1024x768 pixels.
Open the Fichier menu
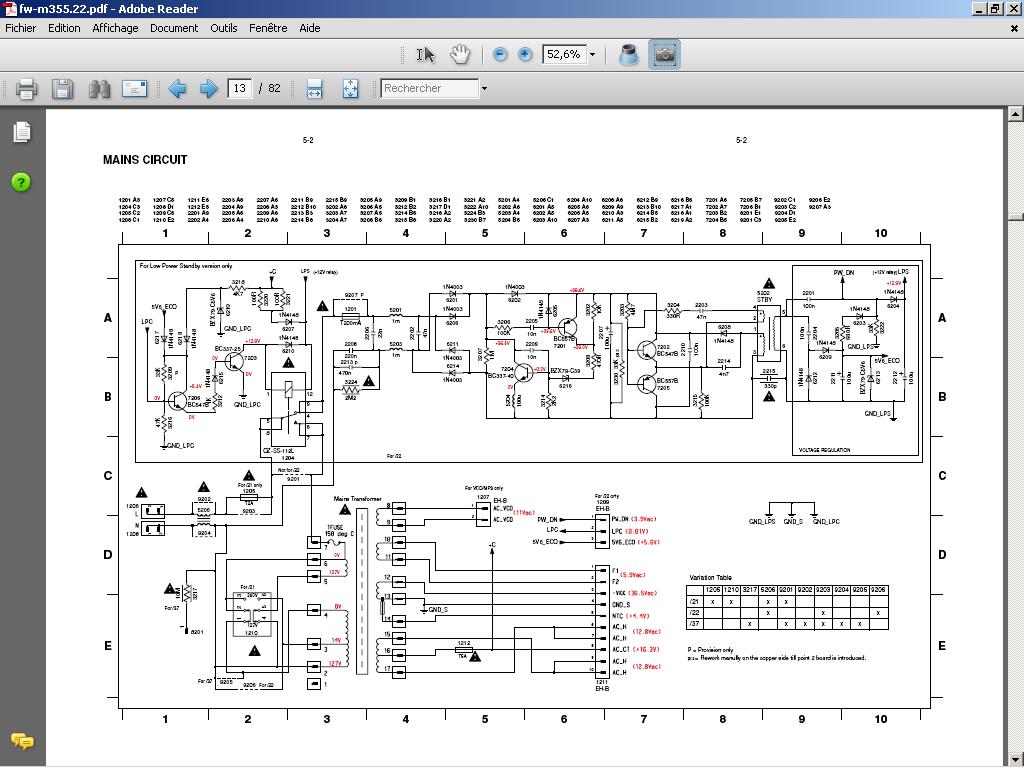pyautogui.click(x=21, y=28)
